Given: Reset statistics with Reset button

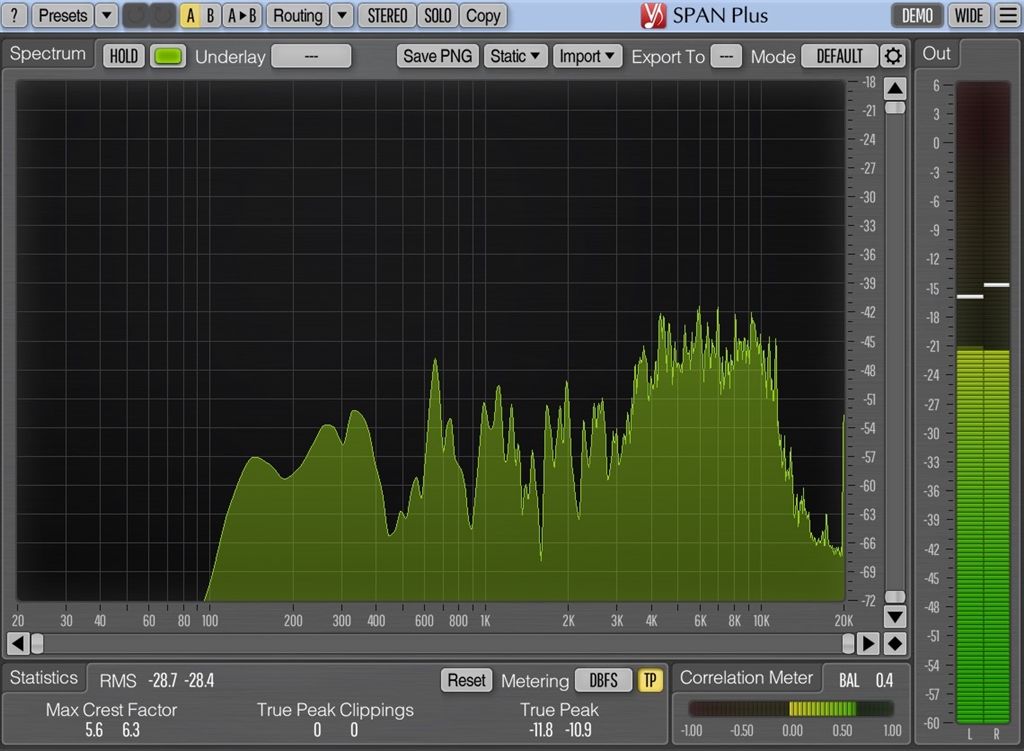Looking at the screenshot, I should 466,680.
